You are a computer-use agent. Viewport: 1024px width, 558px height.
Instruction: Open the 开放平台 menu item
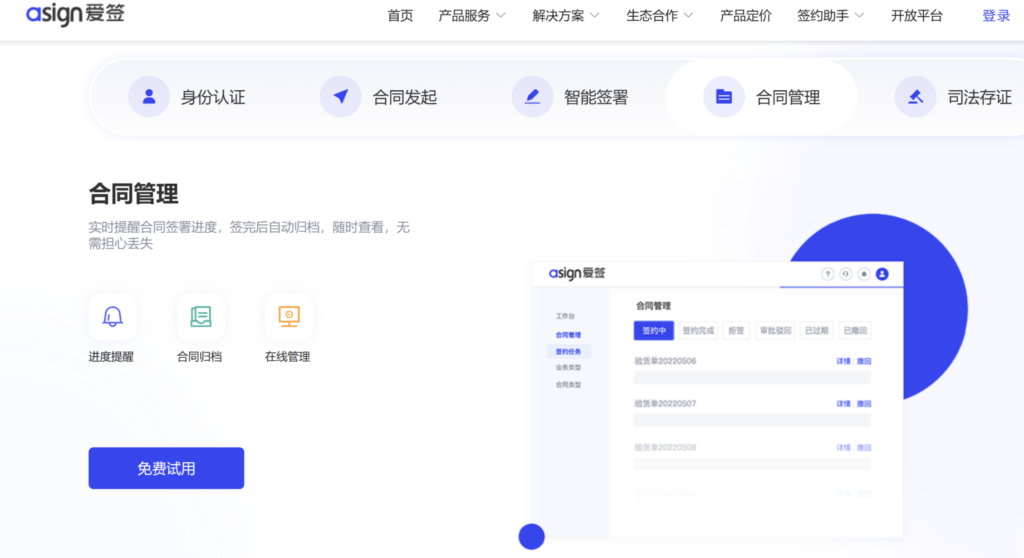coord(917,16)
